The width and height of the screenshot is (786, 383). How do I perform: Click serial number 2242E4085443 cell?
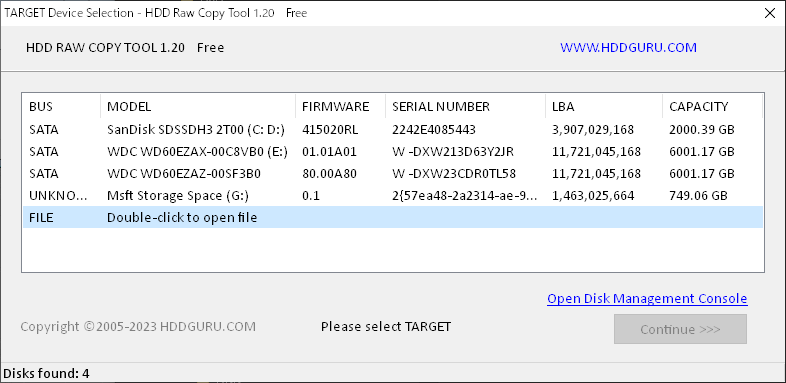point(434,130)
